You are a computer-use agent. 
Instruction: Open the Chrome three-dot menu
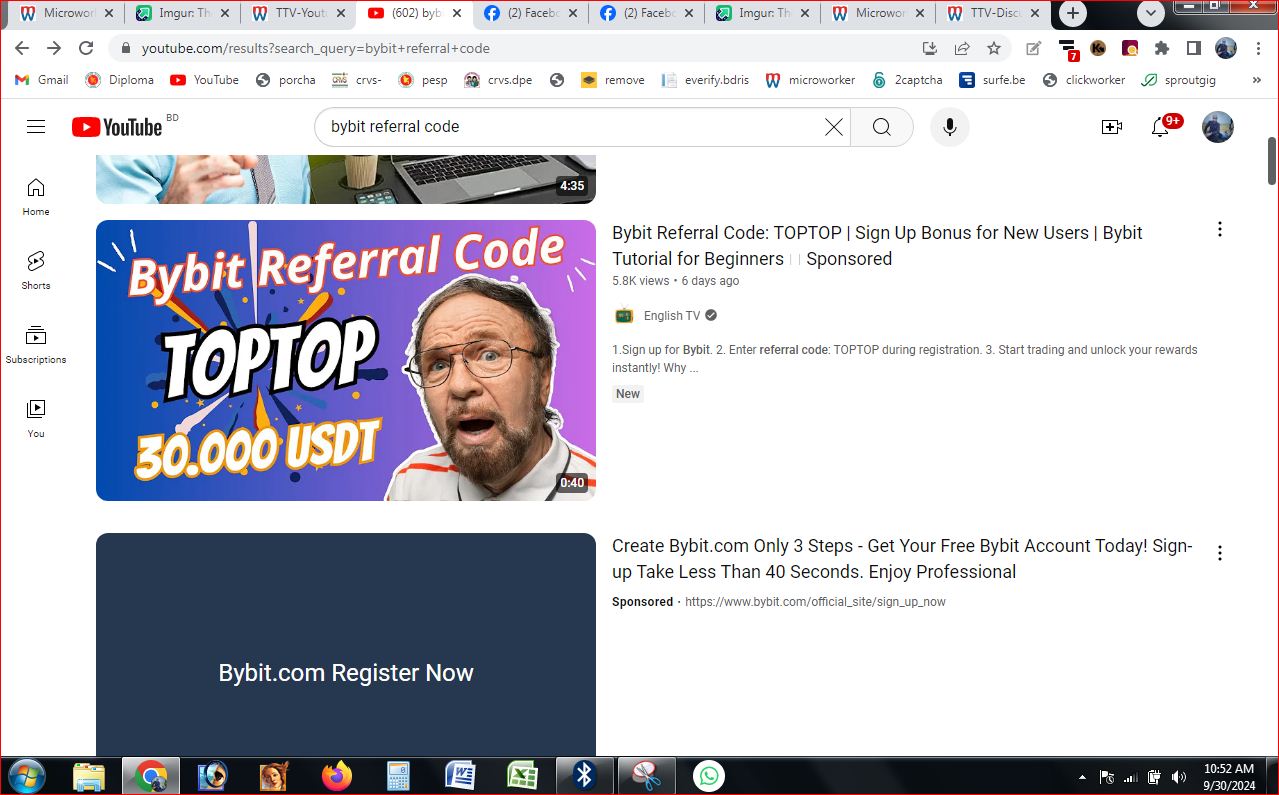point(1257,48)
